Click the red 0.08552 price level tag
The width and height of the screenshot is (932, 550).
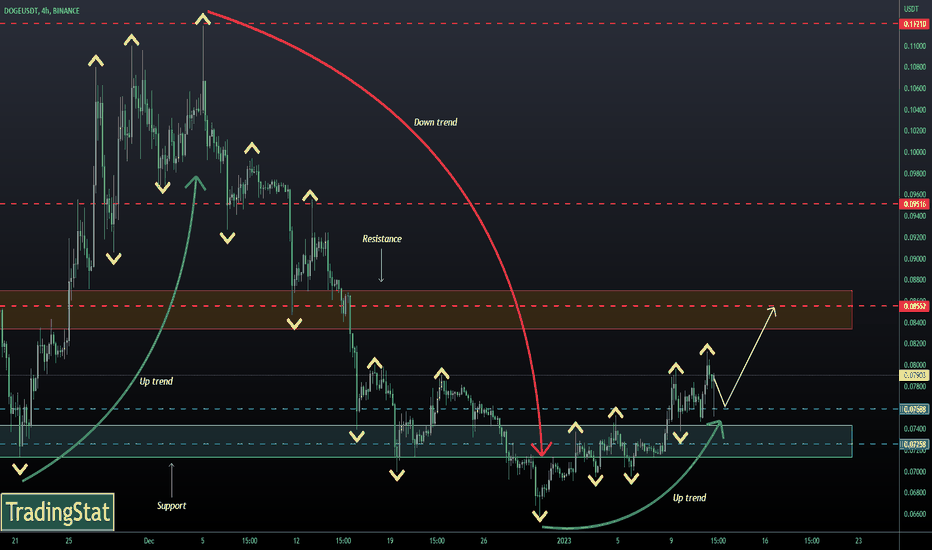[x=915, y=306]
